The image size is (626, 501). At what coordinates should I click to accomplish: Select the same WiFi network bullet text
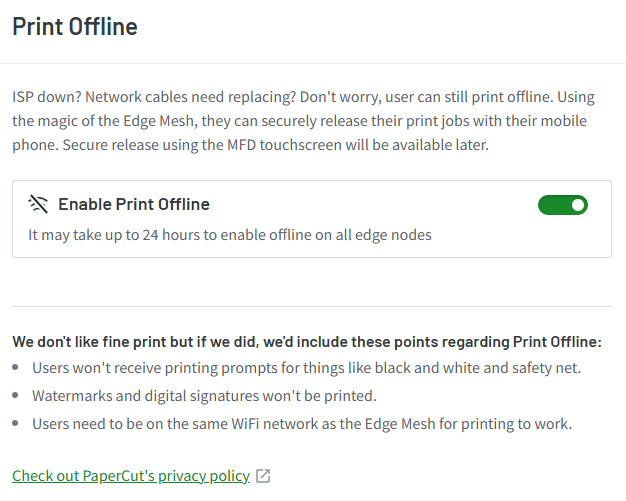coord(301,423)
